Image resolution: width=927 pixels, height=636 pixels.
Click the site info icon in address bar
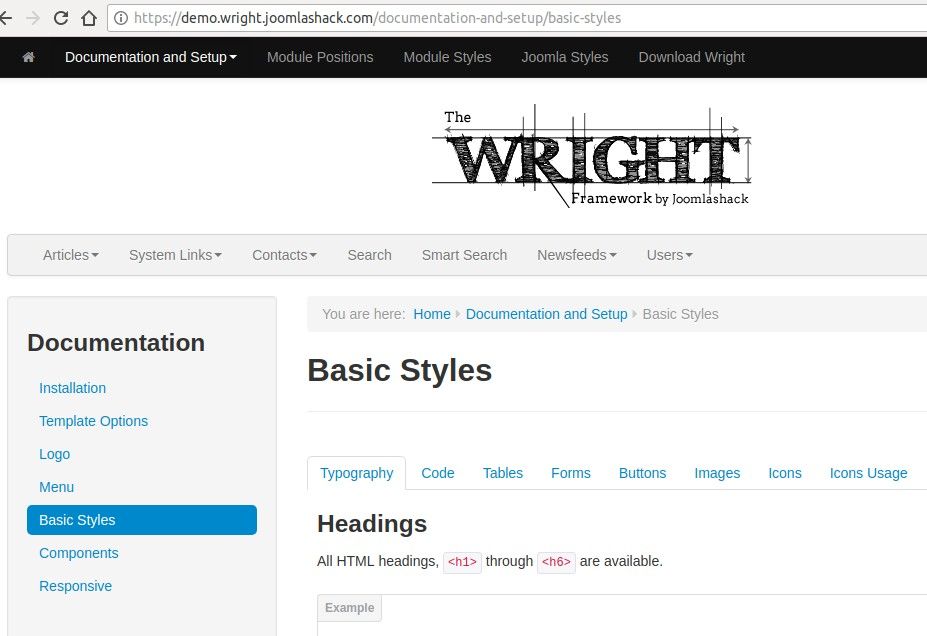(121, 18)
